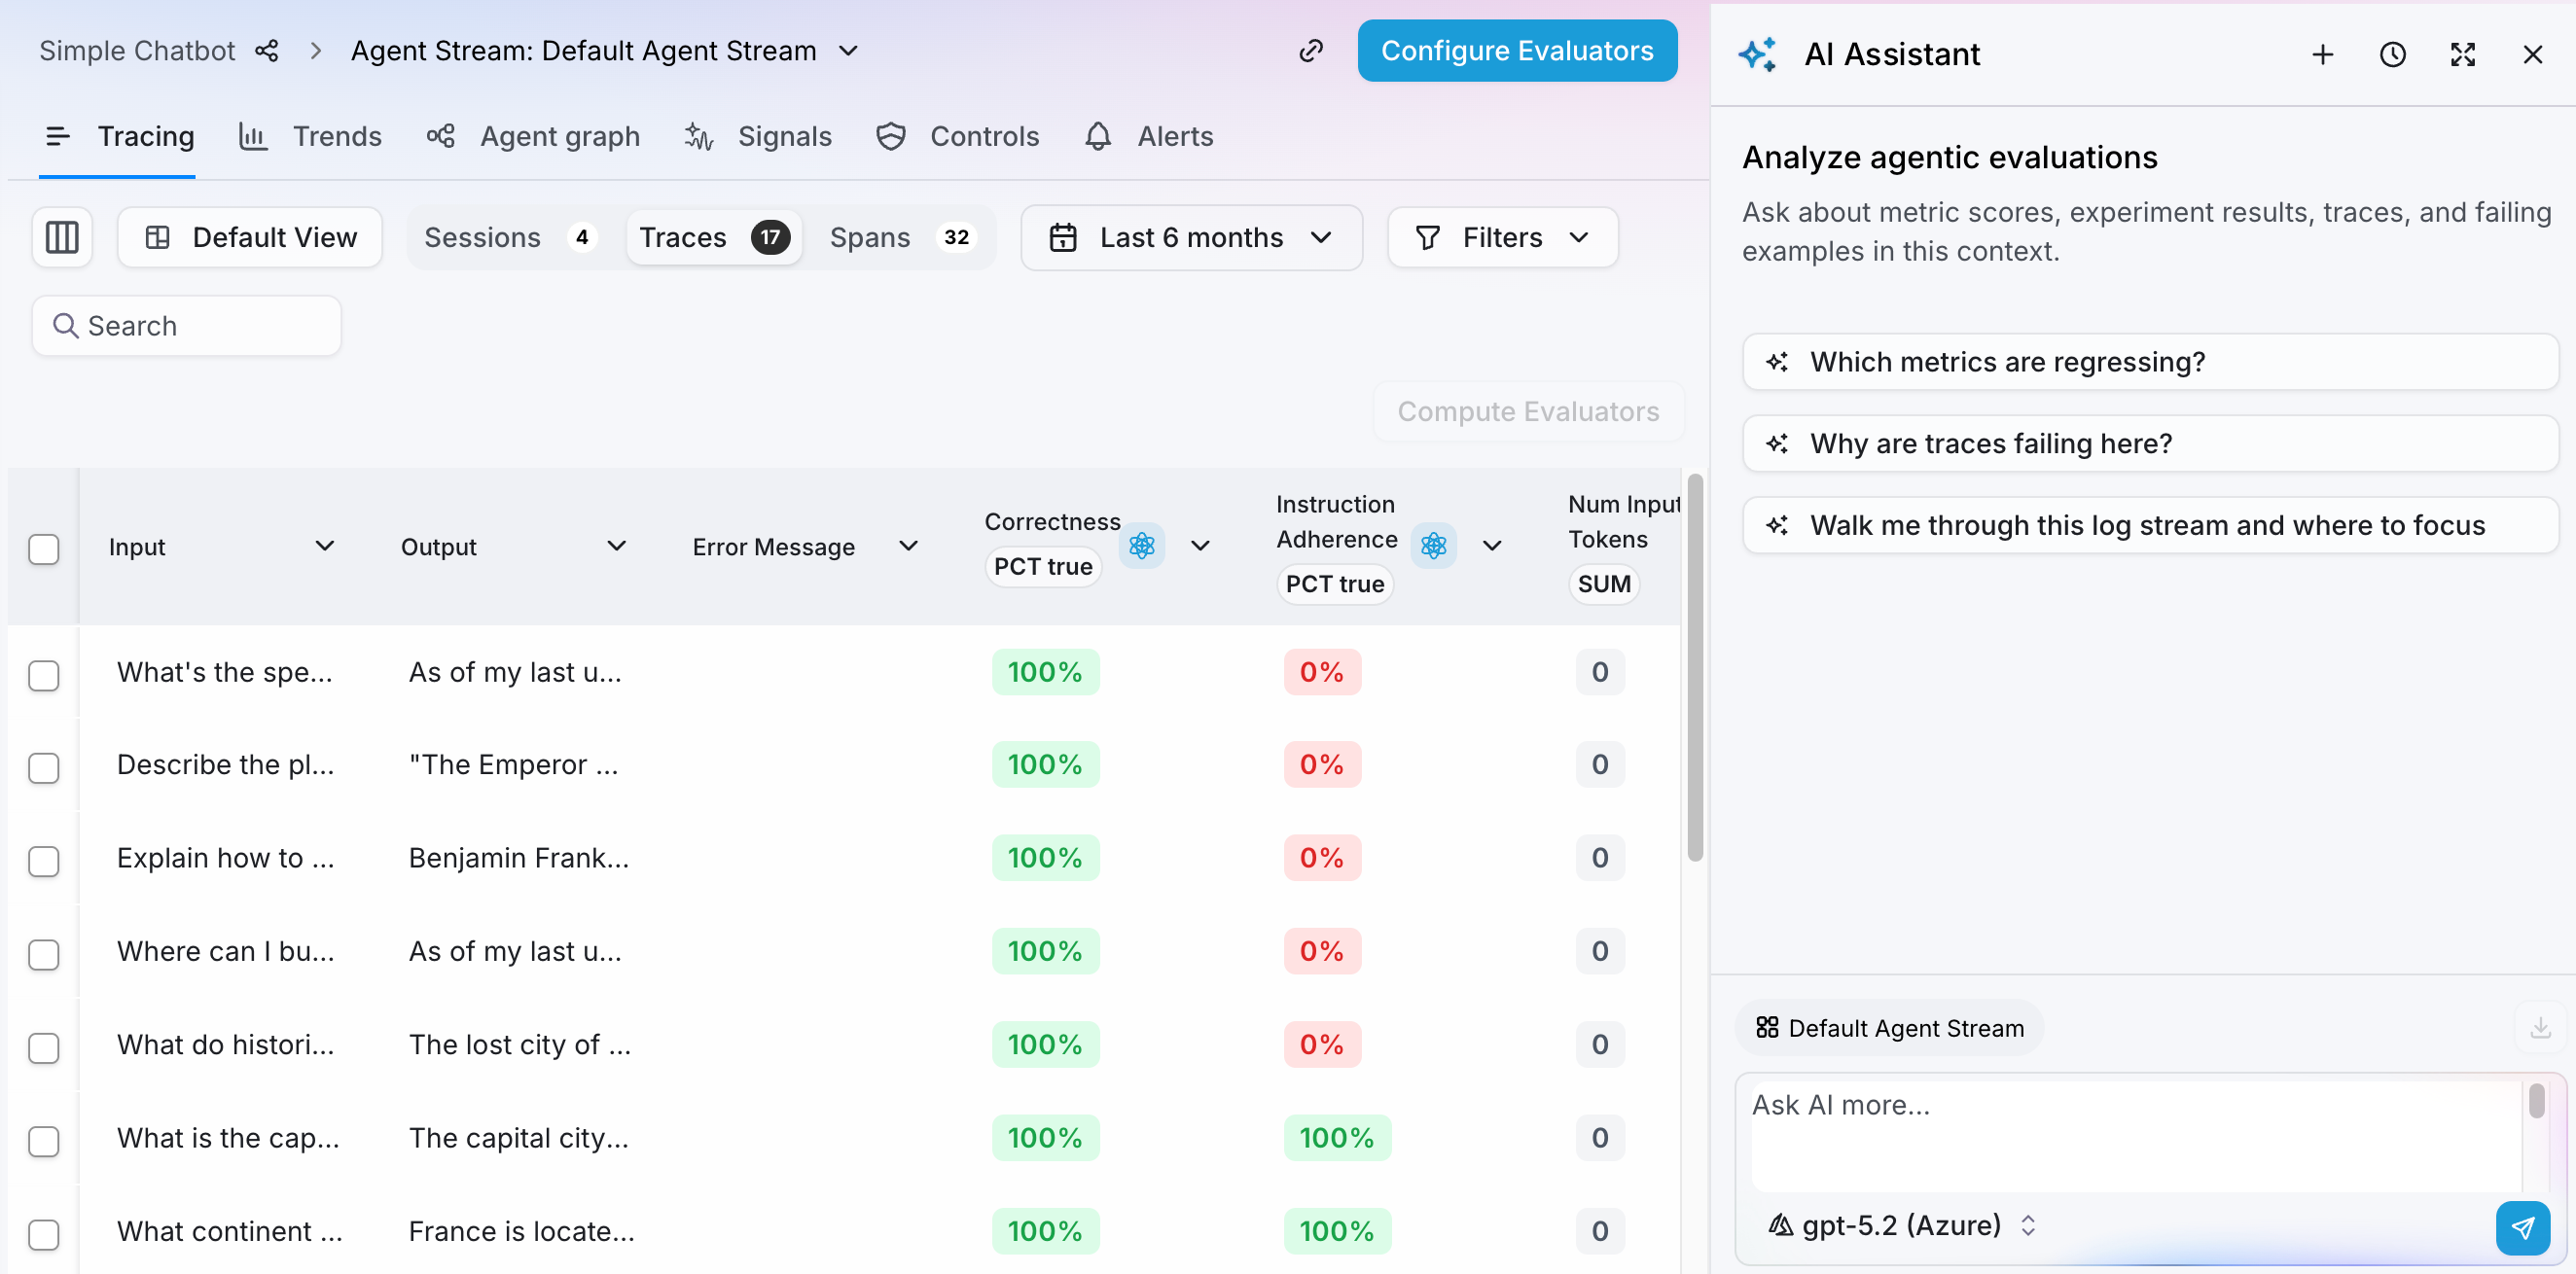
Task: Click the Azure logo beside gpt-5.2
Action: (x=1780, y=1225)
